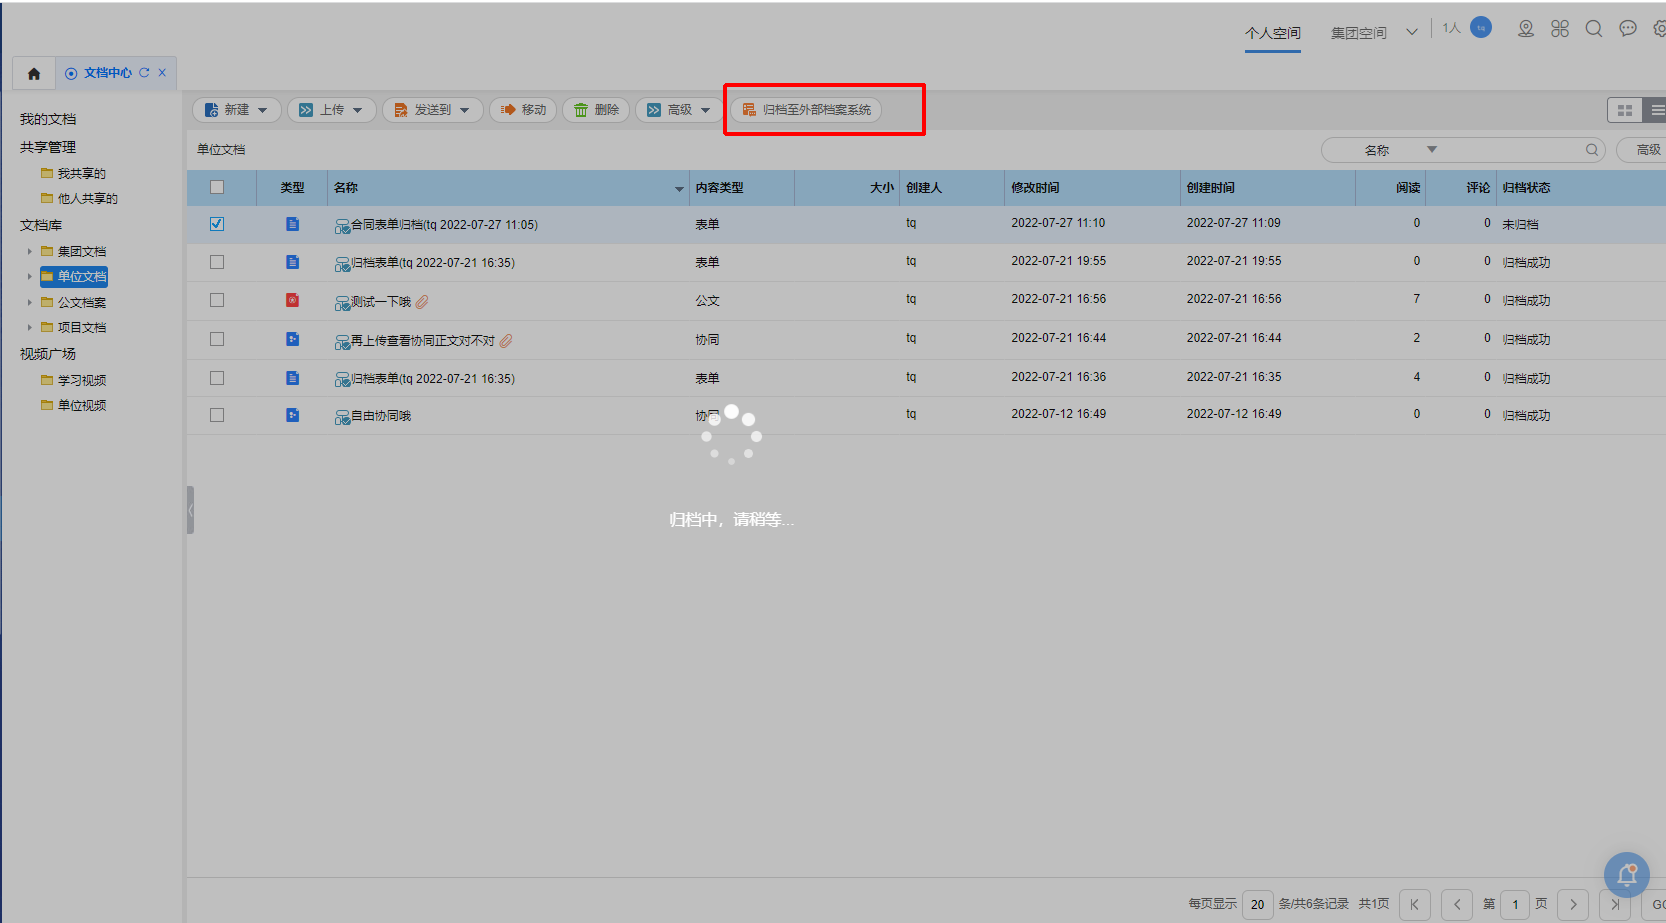
Task: Click the 移动 move button
Action: [x=523, y=110]
